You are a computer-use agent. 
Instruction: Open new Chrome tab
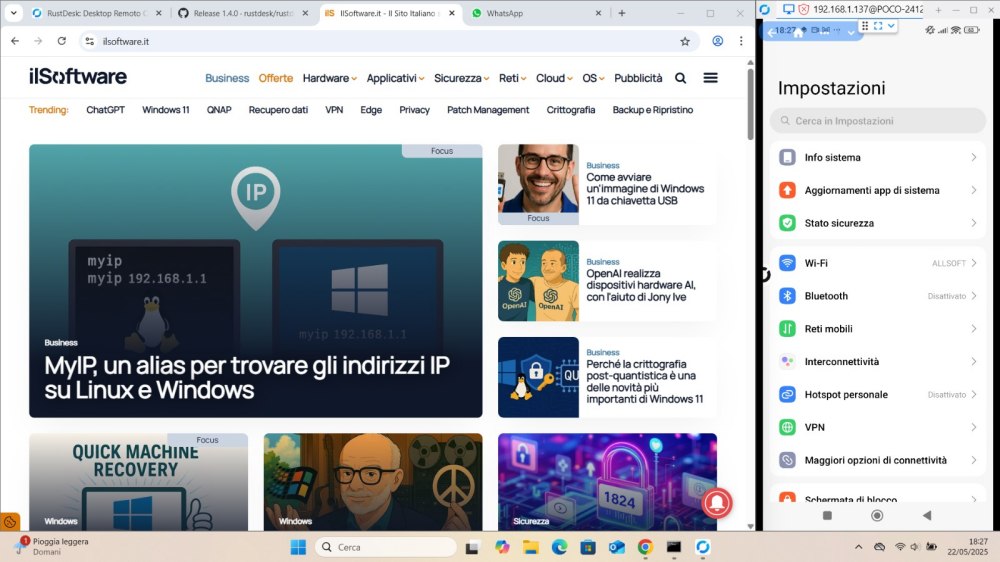pyautogui.click(x=622, y=13)
